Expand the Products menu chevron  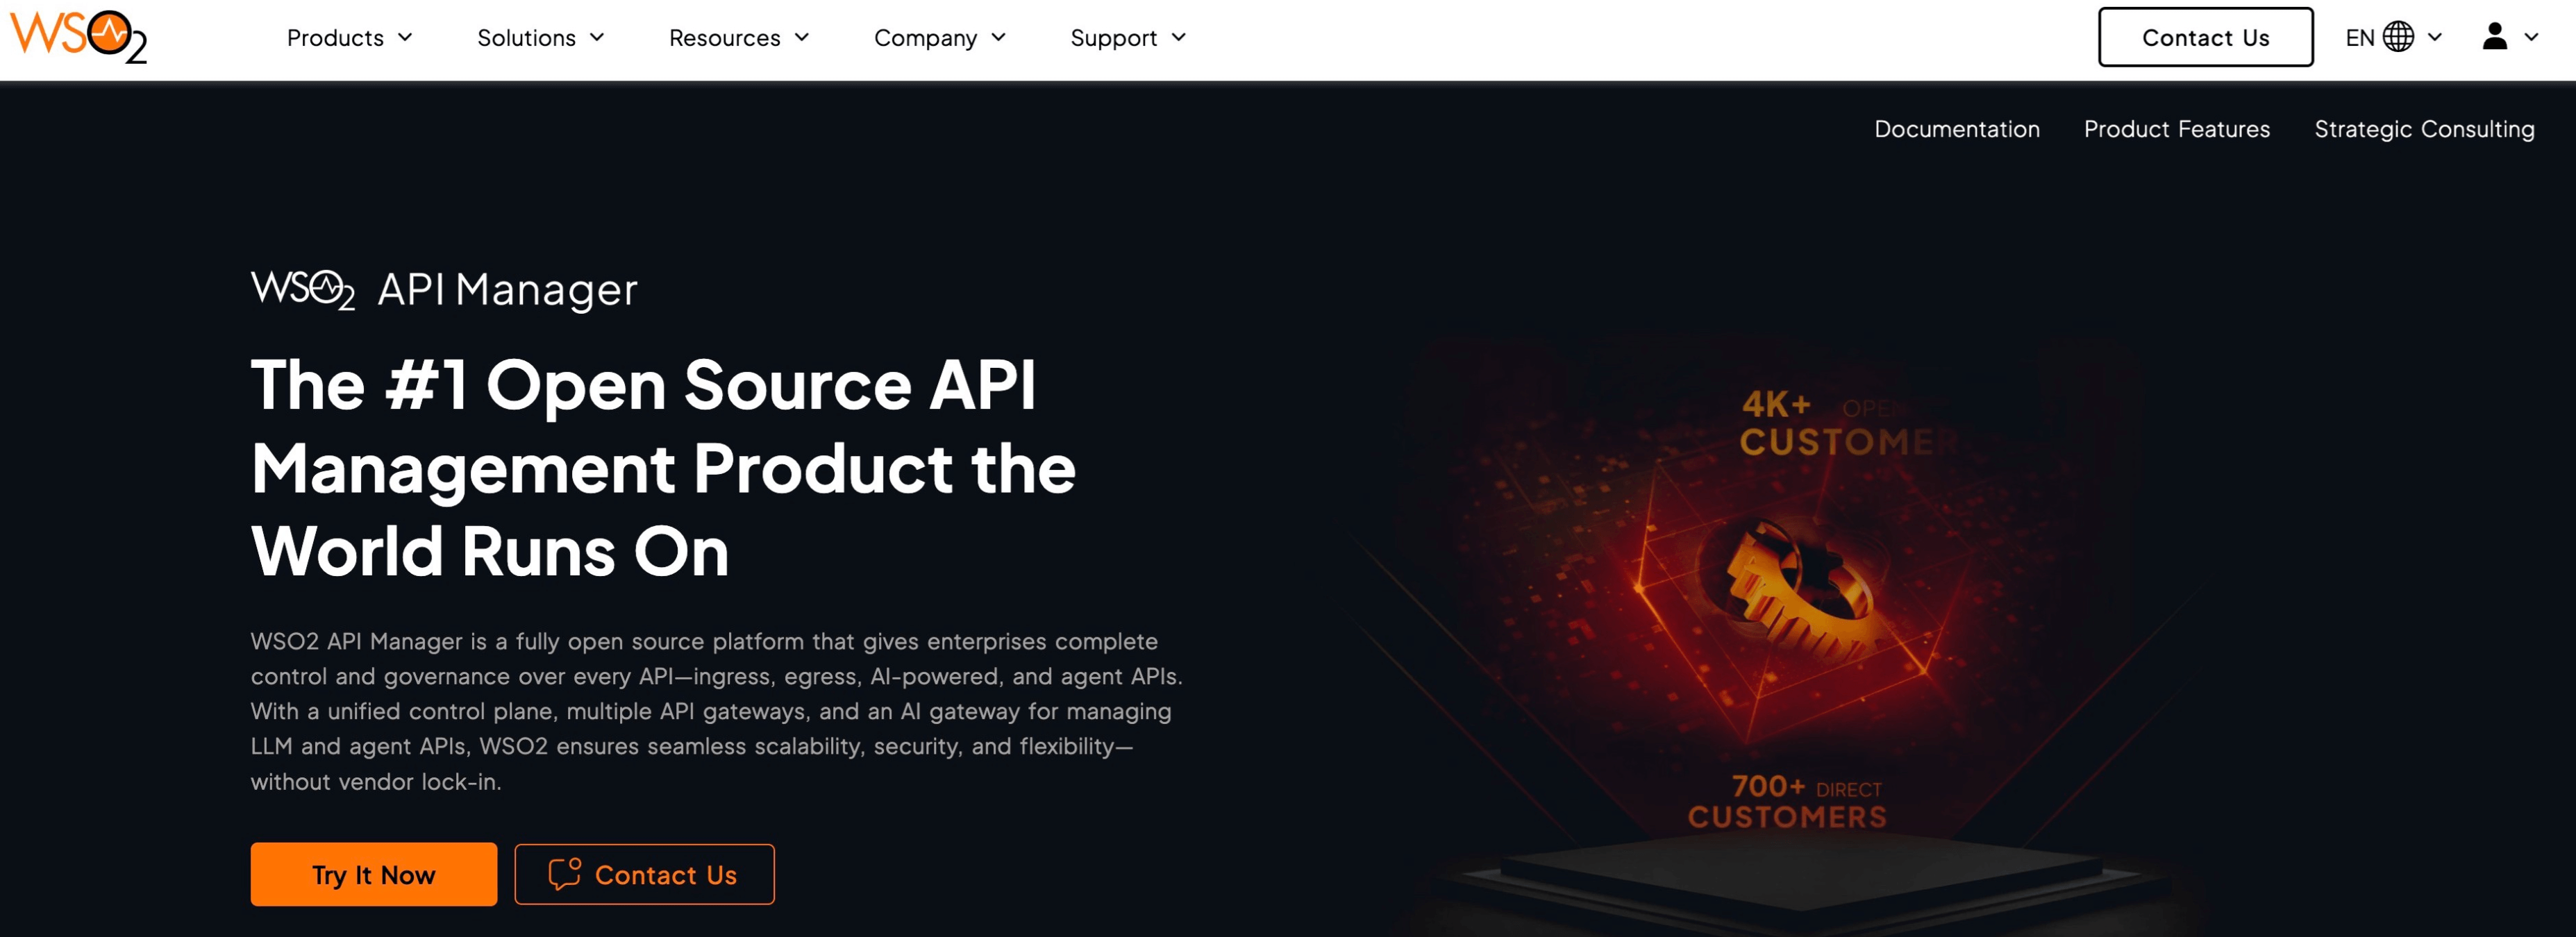click(x=405, y=37)
